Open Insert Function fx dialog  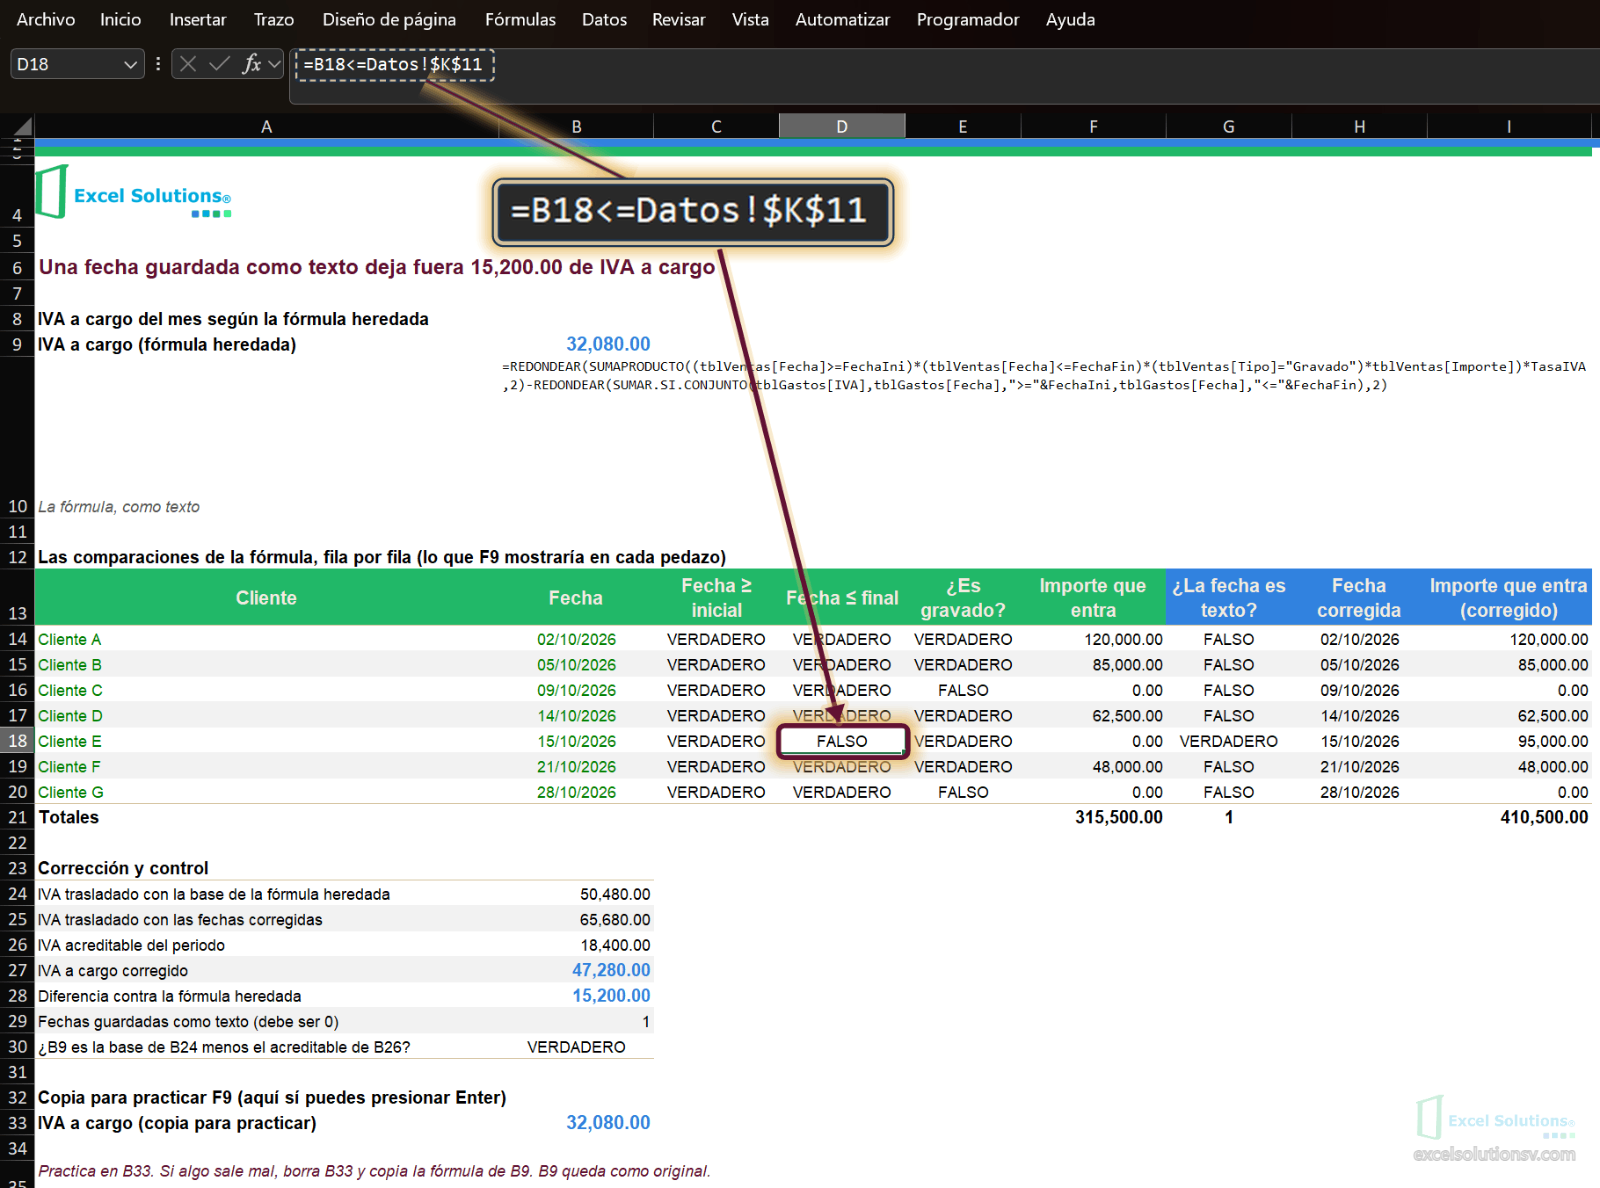(x=251, y=64)
